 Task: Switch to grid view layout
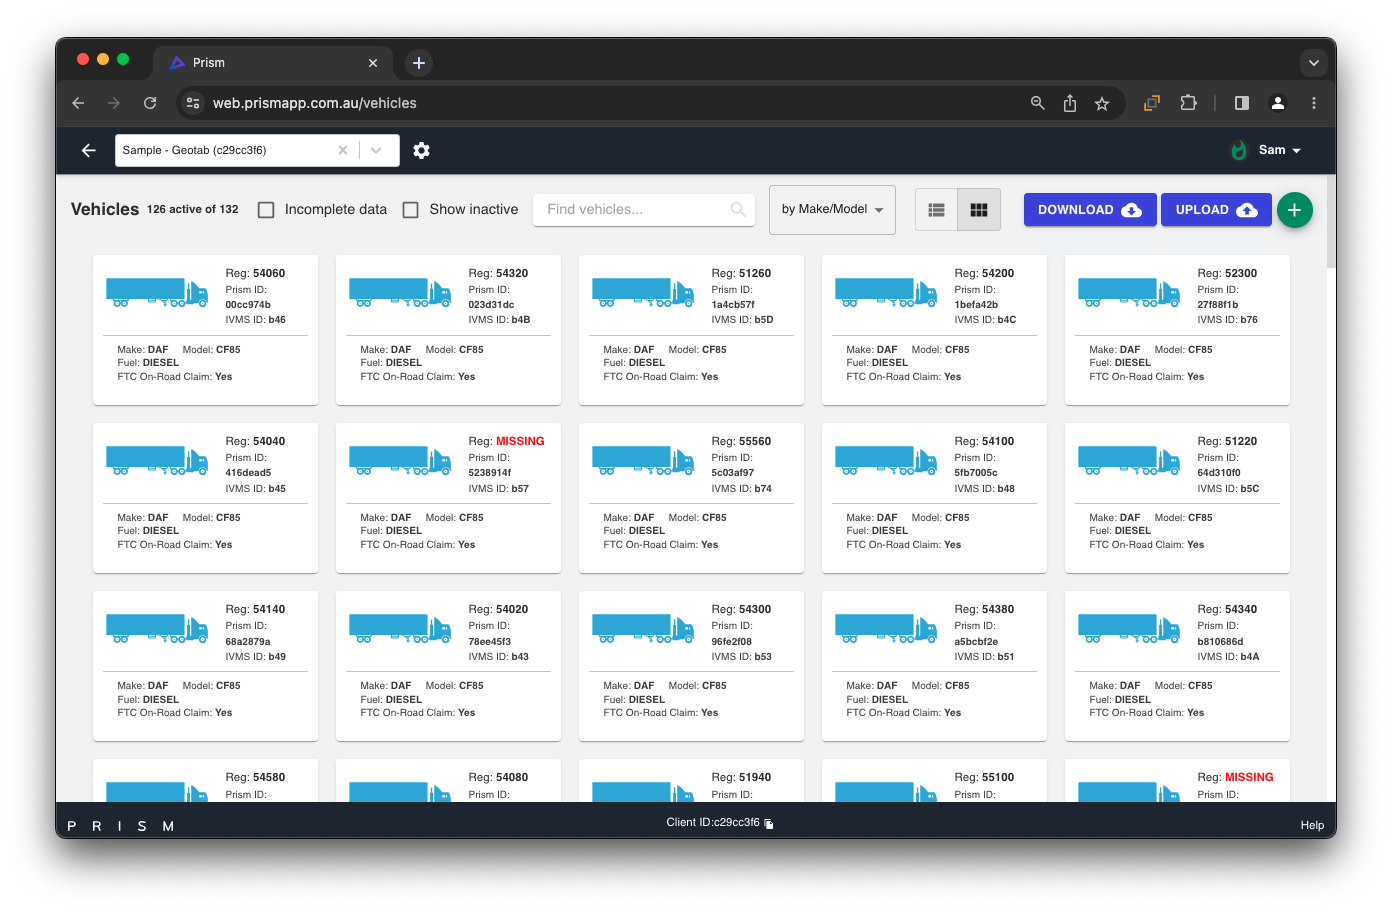click(x=979, y=210)
